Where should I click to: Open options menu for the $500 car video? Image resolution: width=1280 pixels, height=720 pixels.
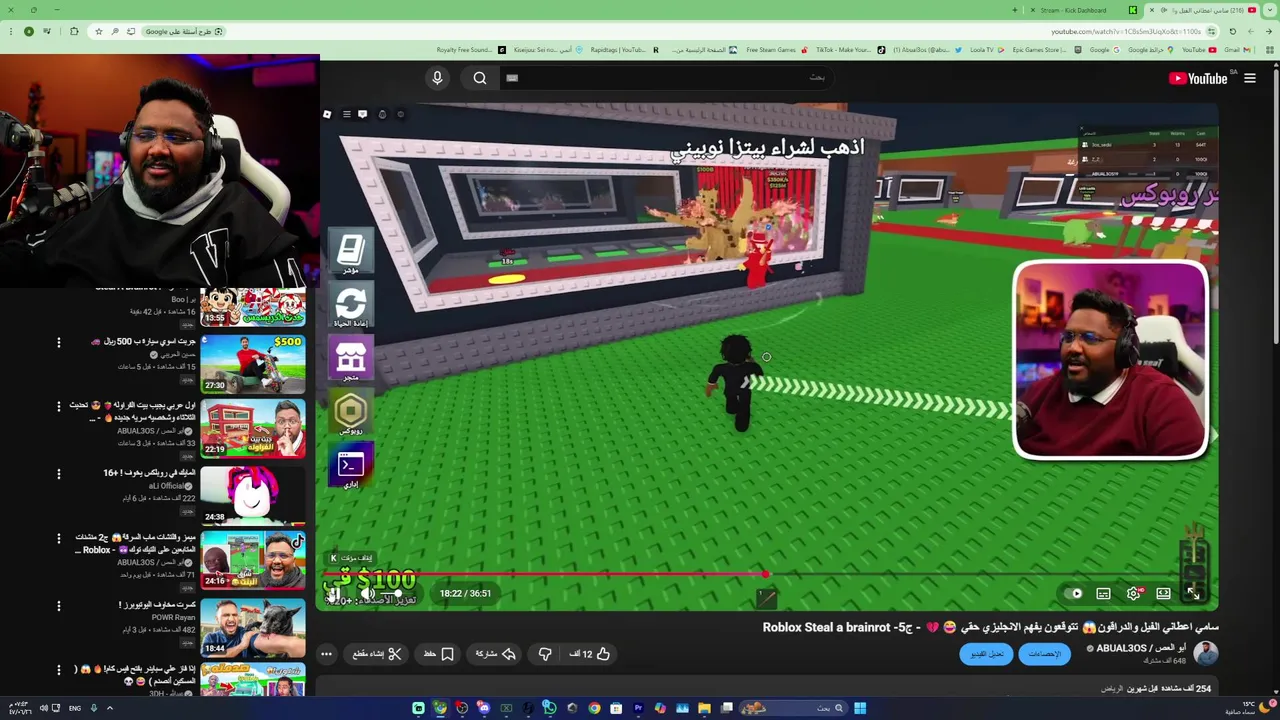[x=58, y=343]
